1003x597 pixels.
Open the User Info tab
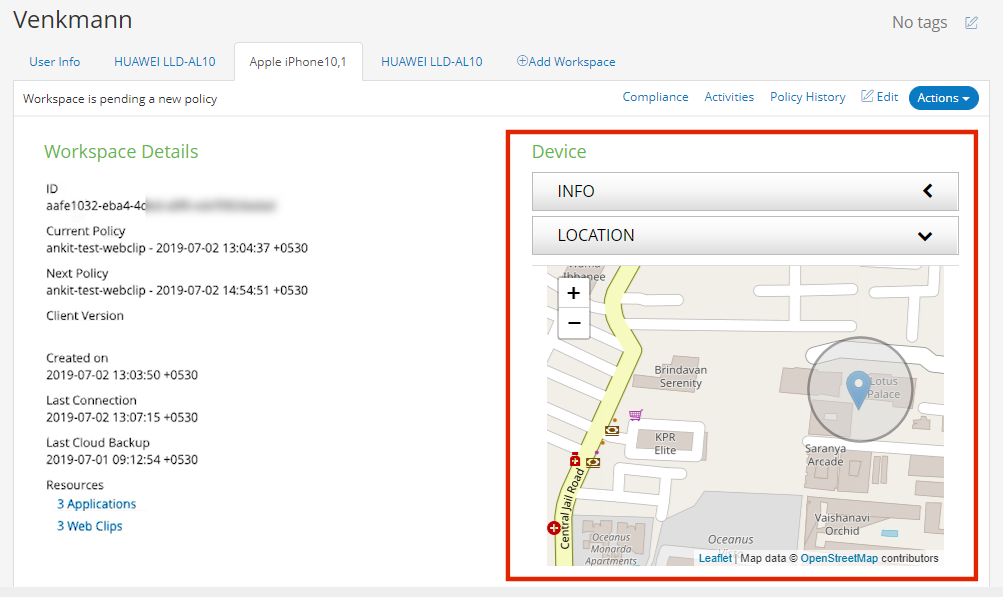point(54,61)
